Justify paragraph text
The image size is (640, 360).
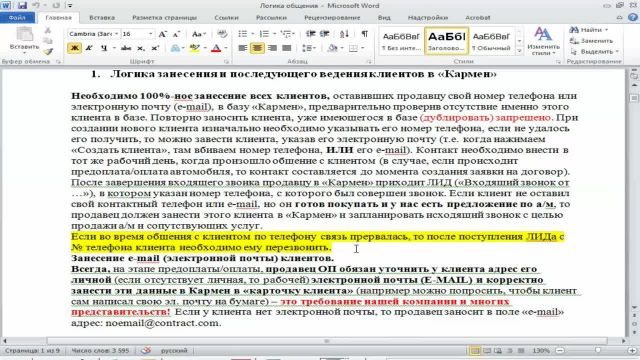pyautogui.click(x=287, y=48)
